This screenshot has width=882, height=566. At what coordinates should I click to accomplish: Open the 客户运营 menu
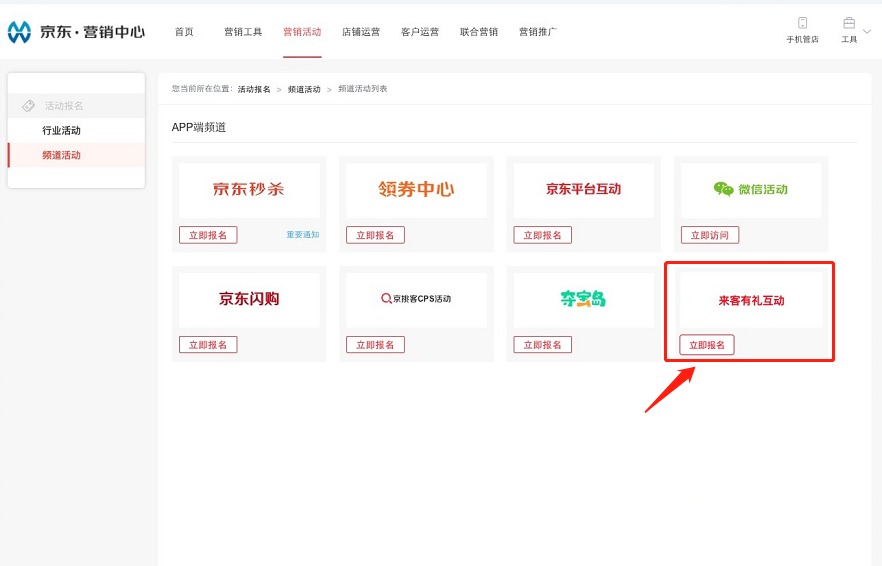click(420, 32)
